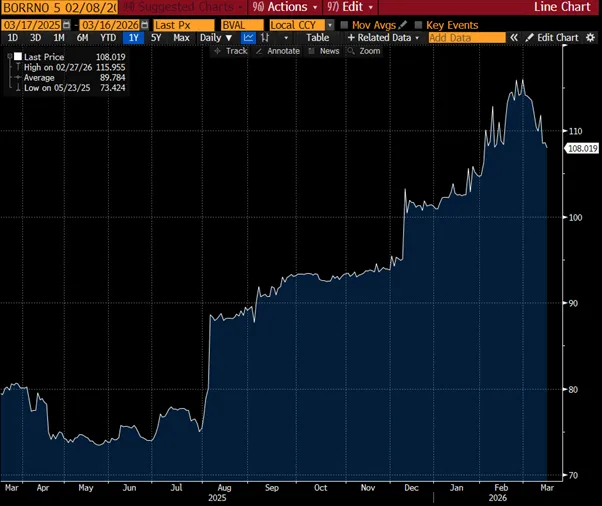Open the Daily frequency dropdown
This screenshot has height=506, width=602.
(213, 37)
